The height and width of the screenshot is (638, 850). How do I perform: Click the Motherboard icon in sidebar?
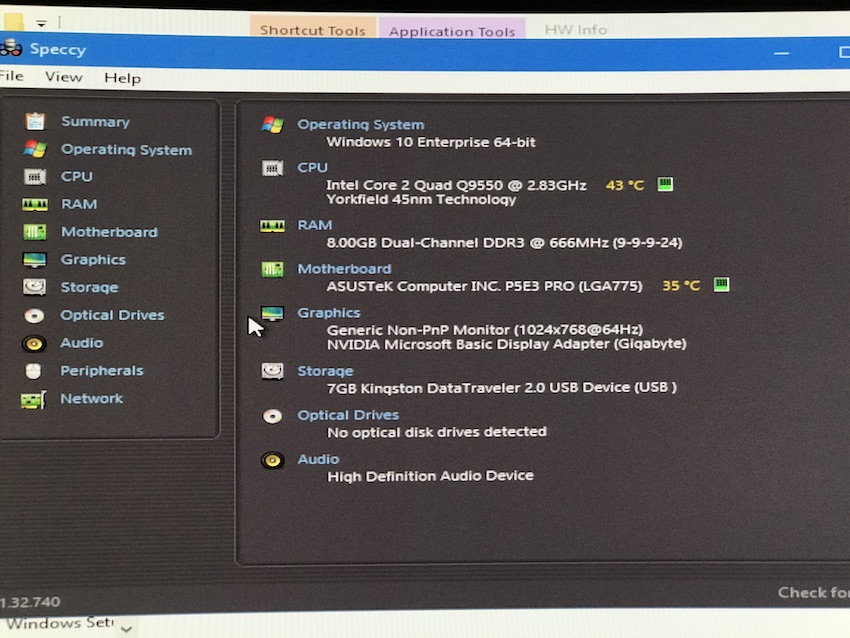point(35,232)
